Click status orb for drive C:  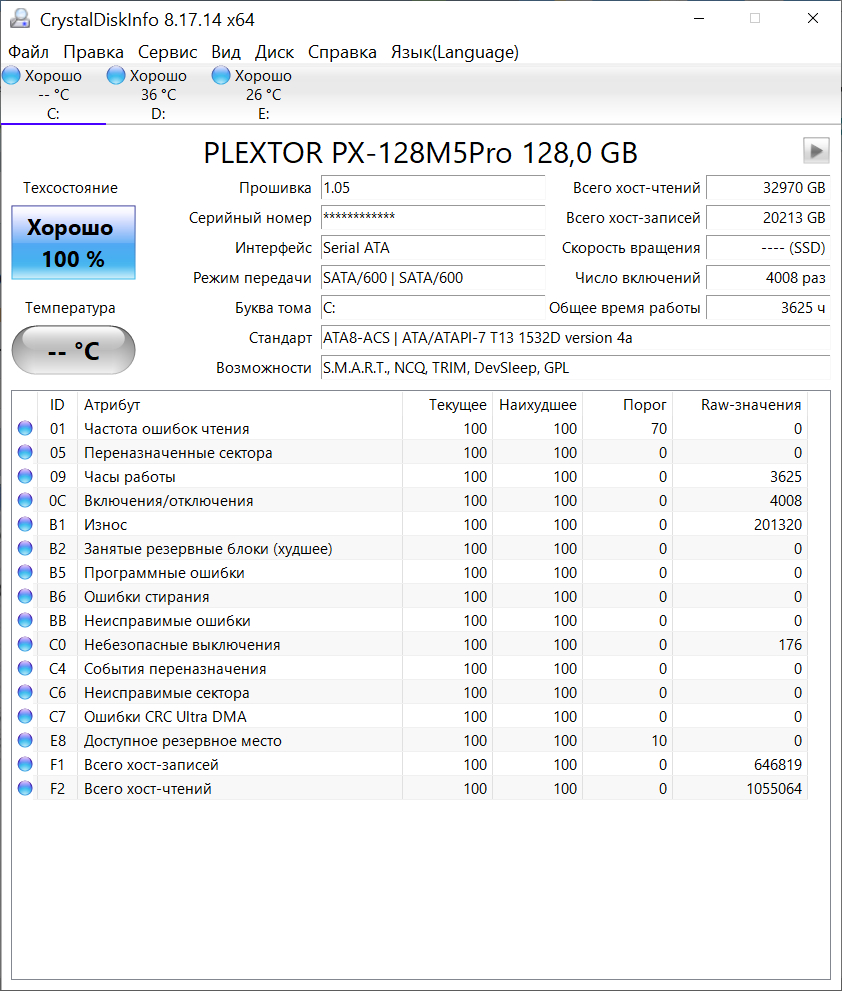pyautogui.click(x=11, y=76)
